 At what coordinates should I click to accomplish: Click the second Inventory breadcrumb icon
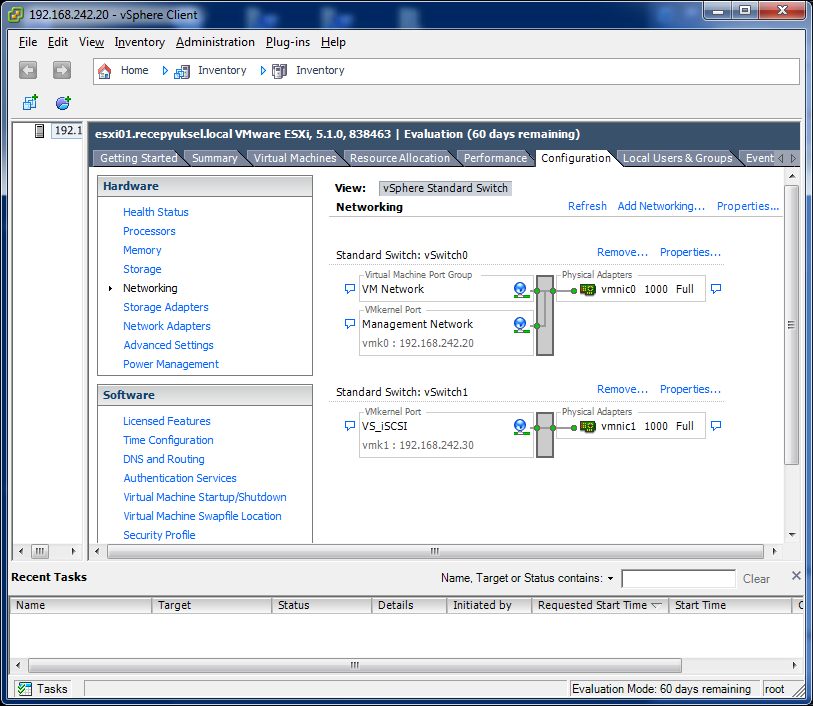pyautogui.click(x=279, y=71)
